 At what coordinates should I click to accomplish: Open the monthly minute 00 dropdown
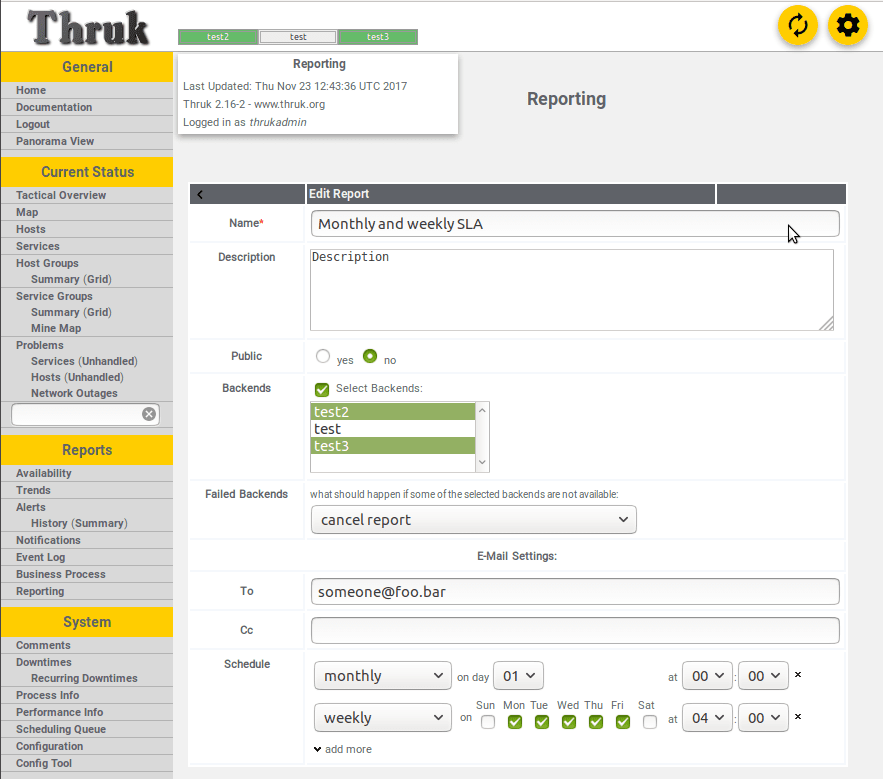(x=763, y=675)
